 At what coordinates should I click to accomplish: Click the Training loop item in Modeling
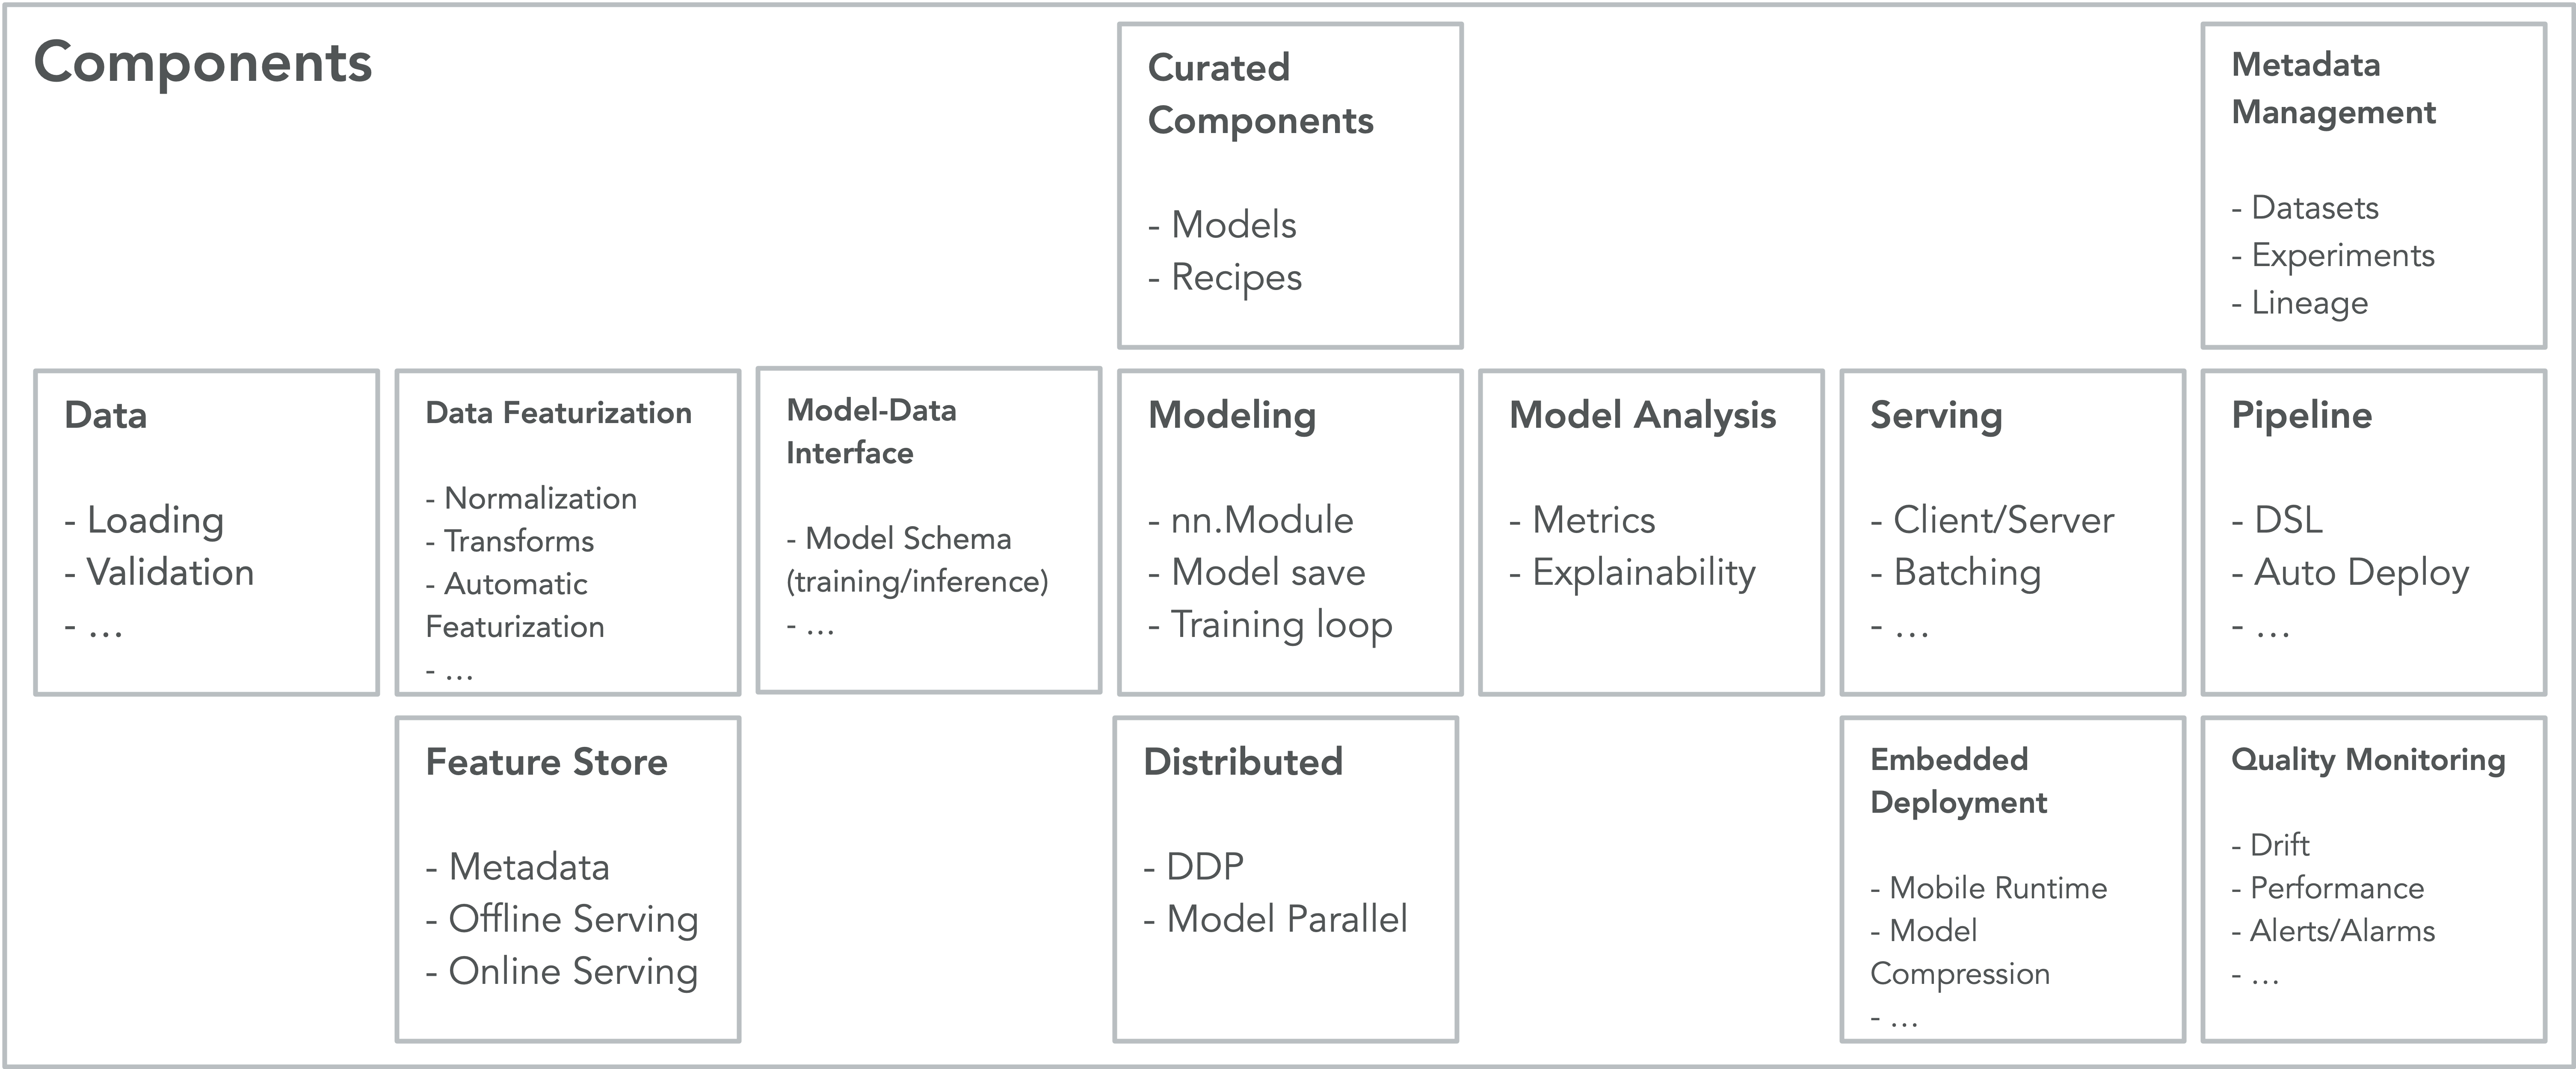tap(1281, 624)
